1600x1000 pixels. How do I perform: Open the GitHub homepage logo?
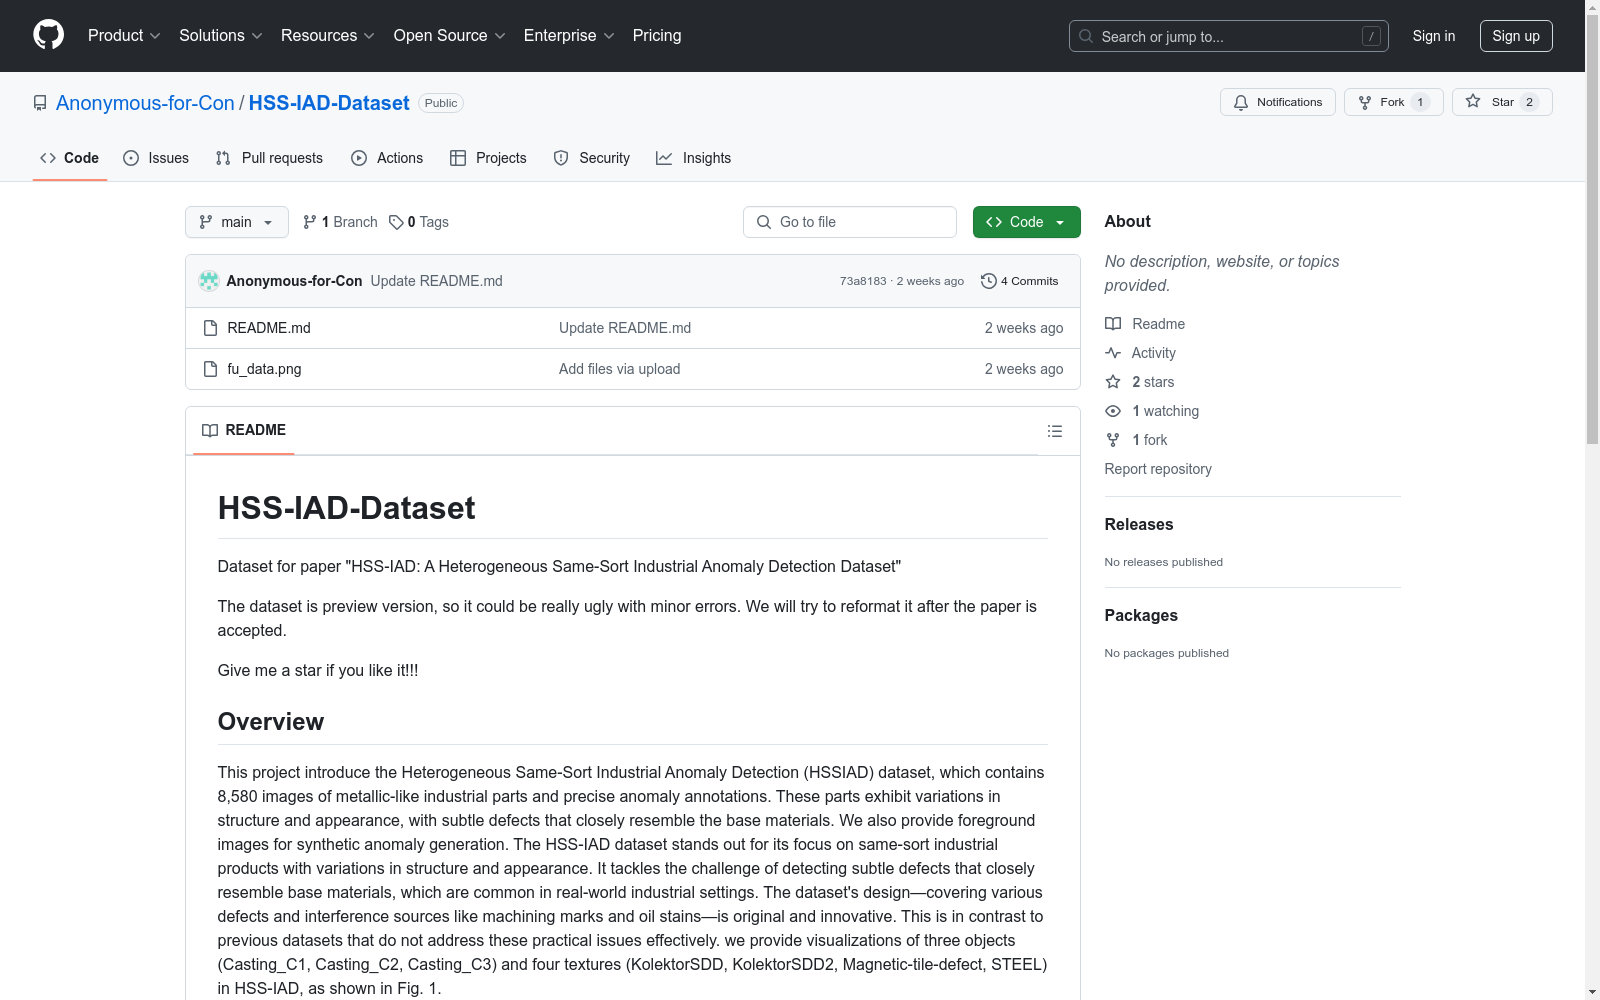click(48, 35)
